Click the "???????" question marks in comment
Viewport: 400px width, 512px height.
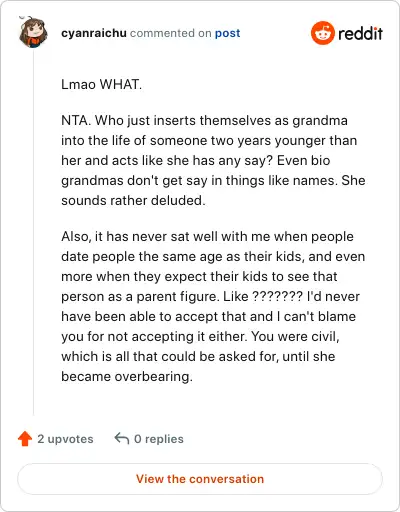pos(277,296)
